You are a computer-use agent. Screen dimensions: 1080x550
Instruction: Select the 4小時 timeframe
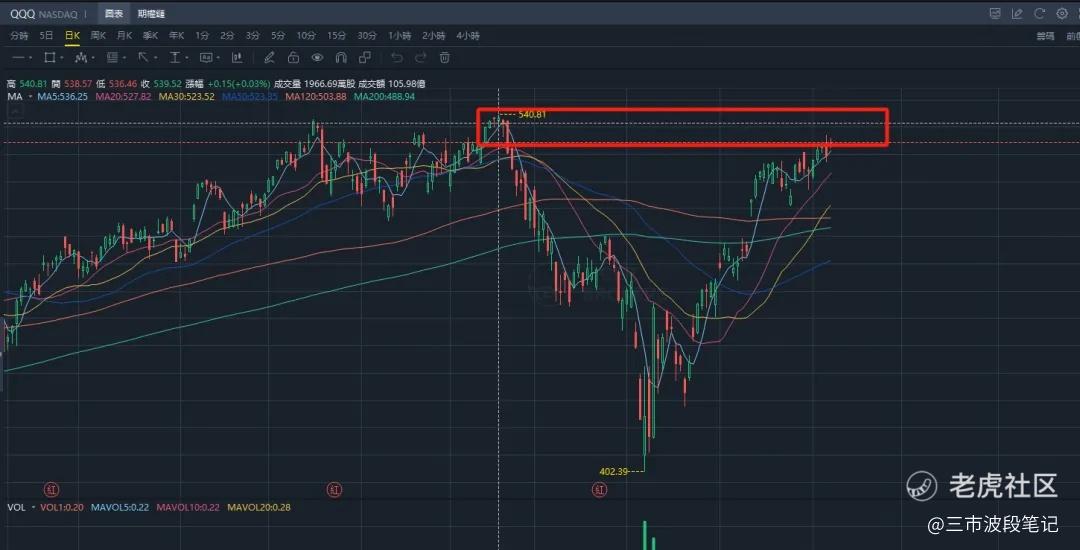pyautogui.click(x=468, y=36)
